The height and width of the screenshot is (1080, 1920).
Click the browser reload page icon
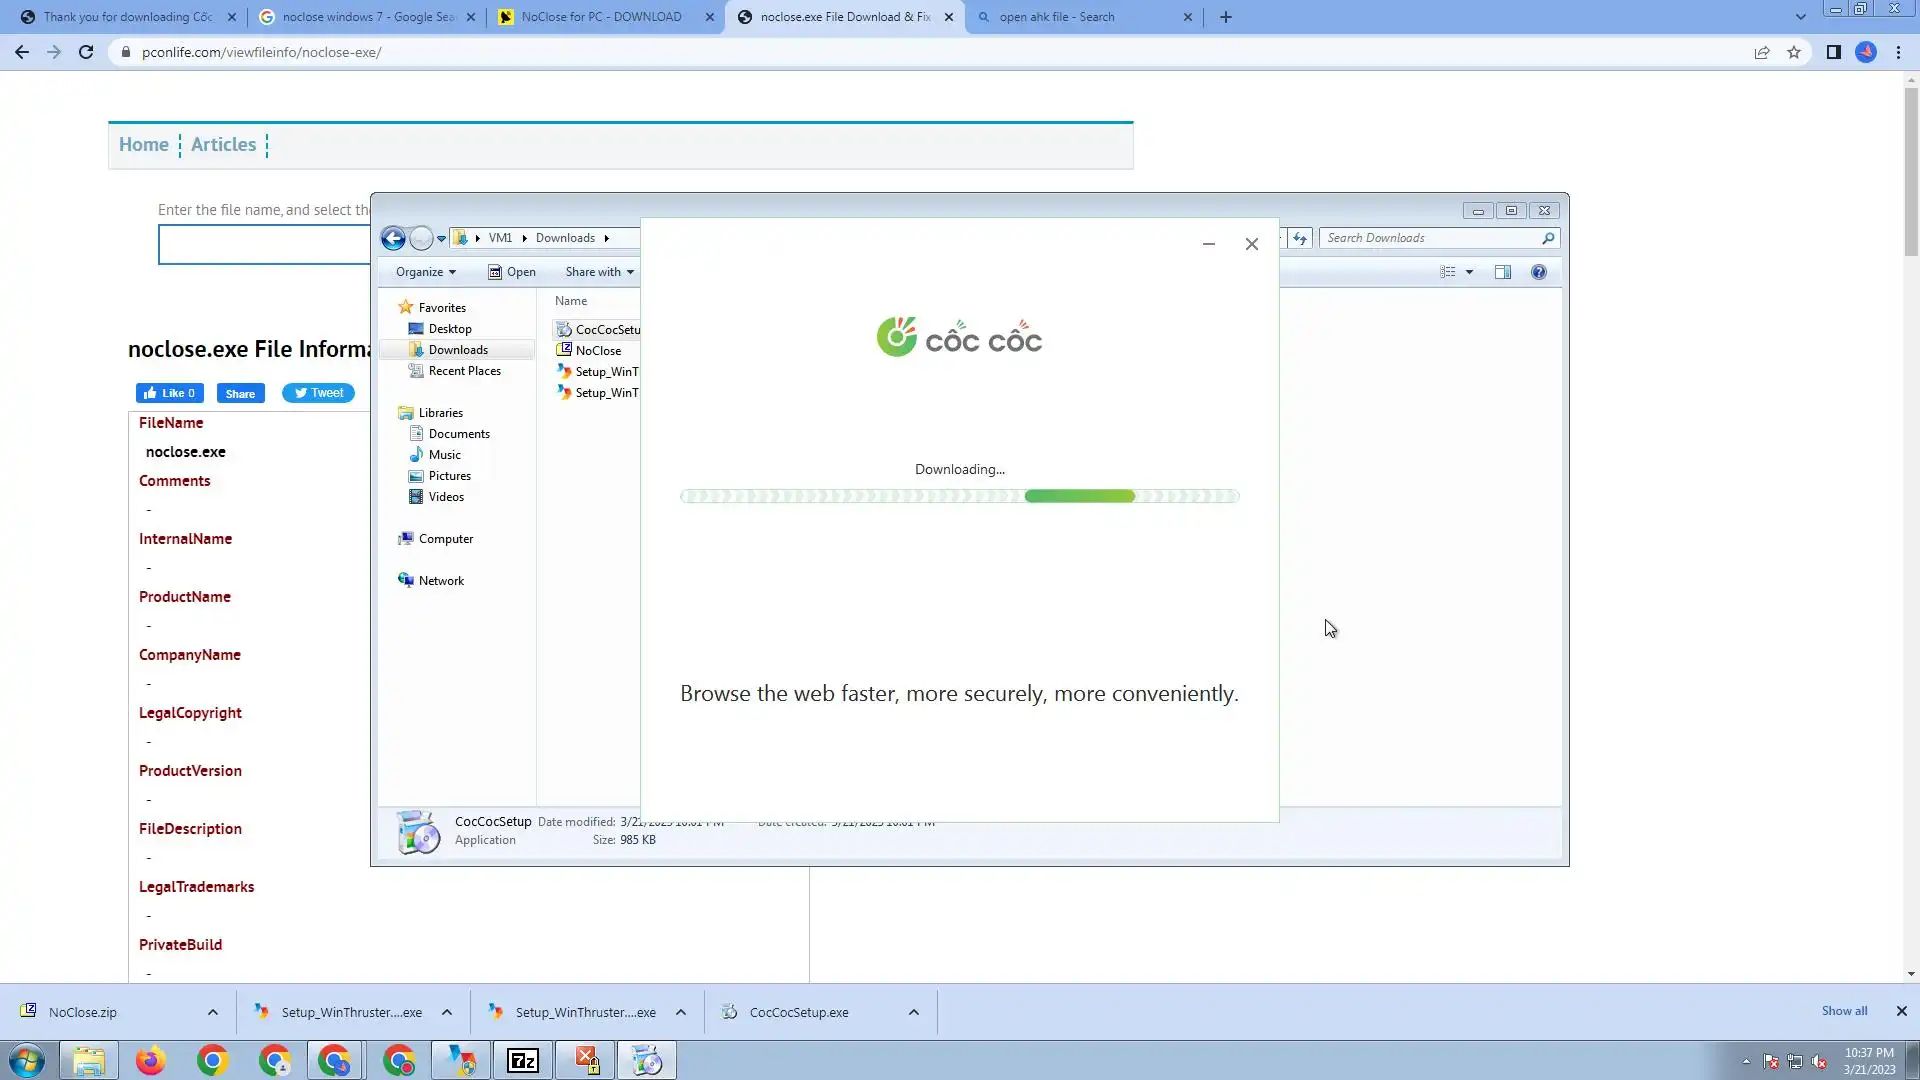click(86, 52)
